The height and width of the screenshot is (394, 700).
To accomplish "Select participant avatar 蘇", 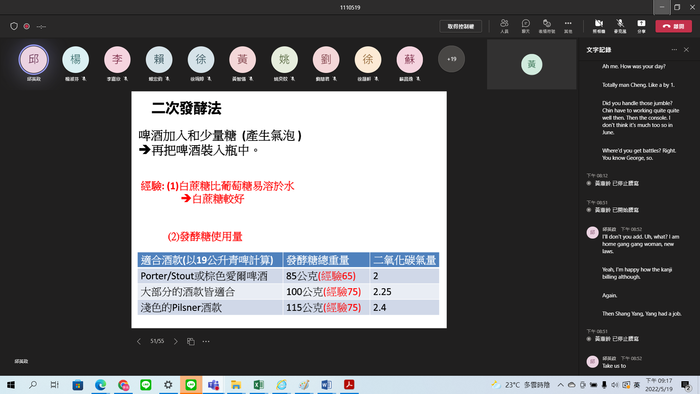I will tap(409, 59).
